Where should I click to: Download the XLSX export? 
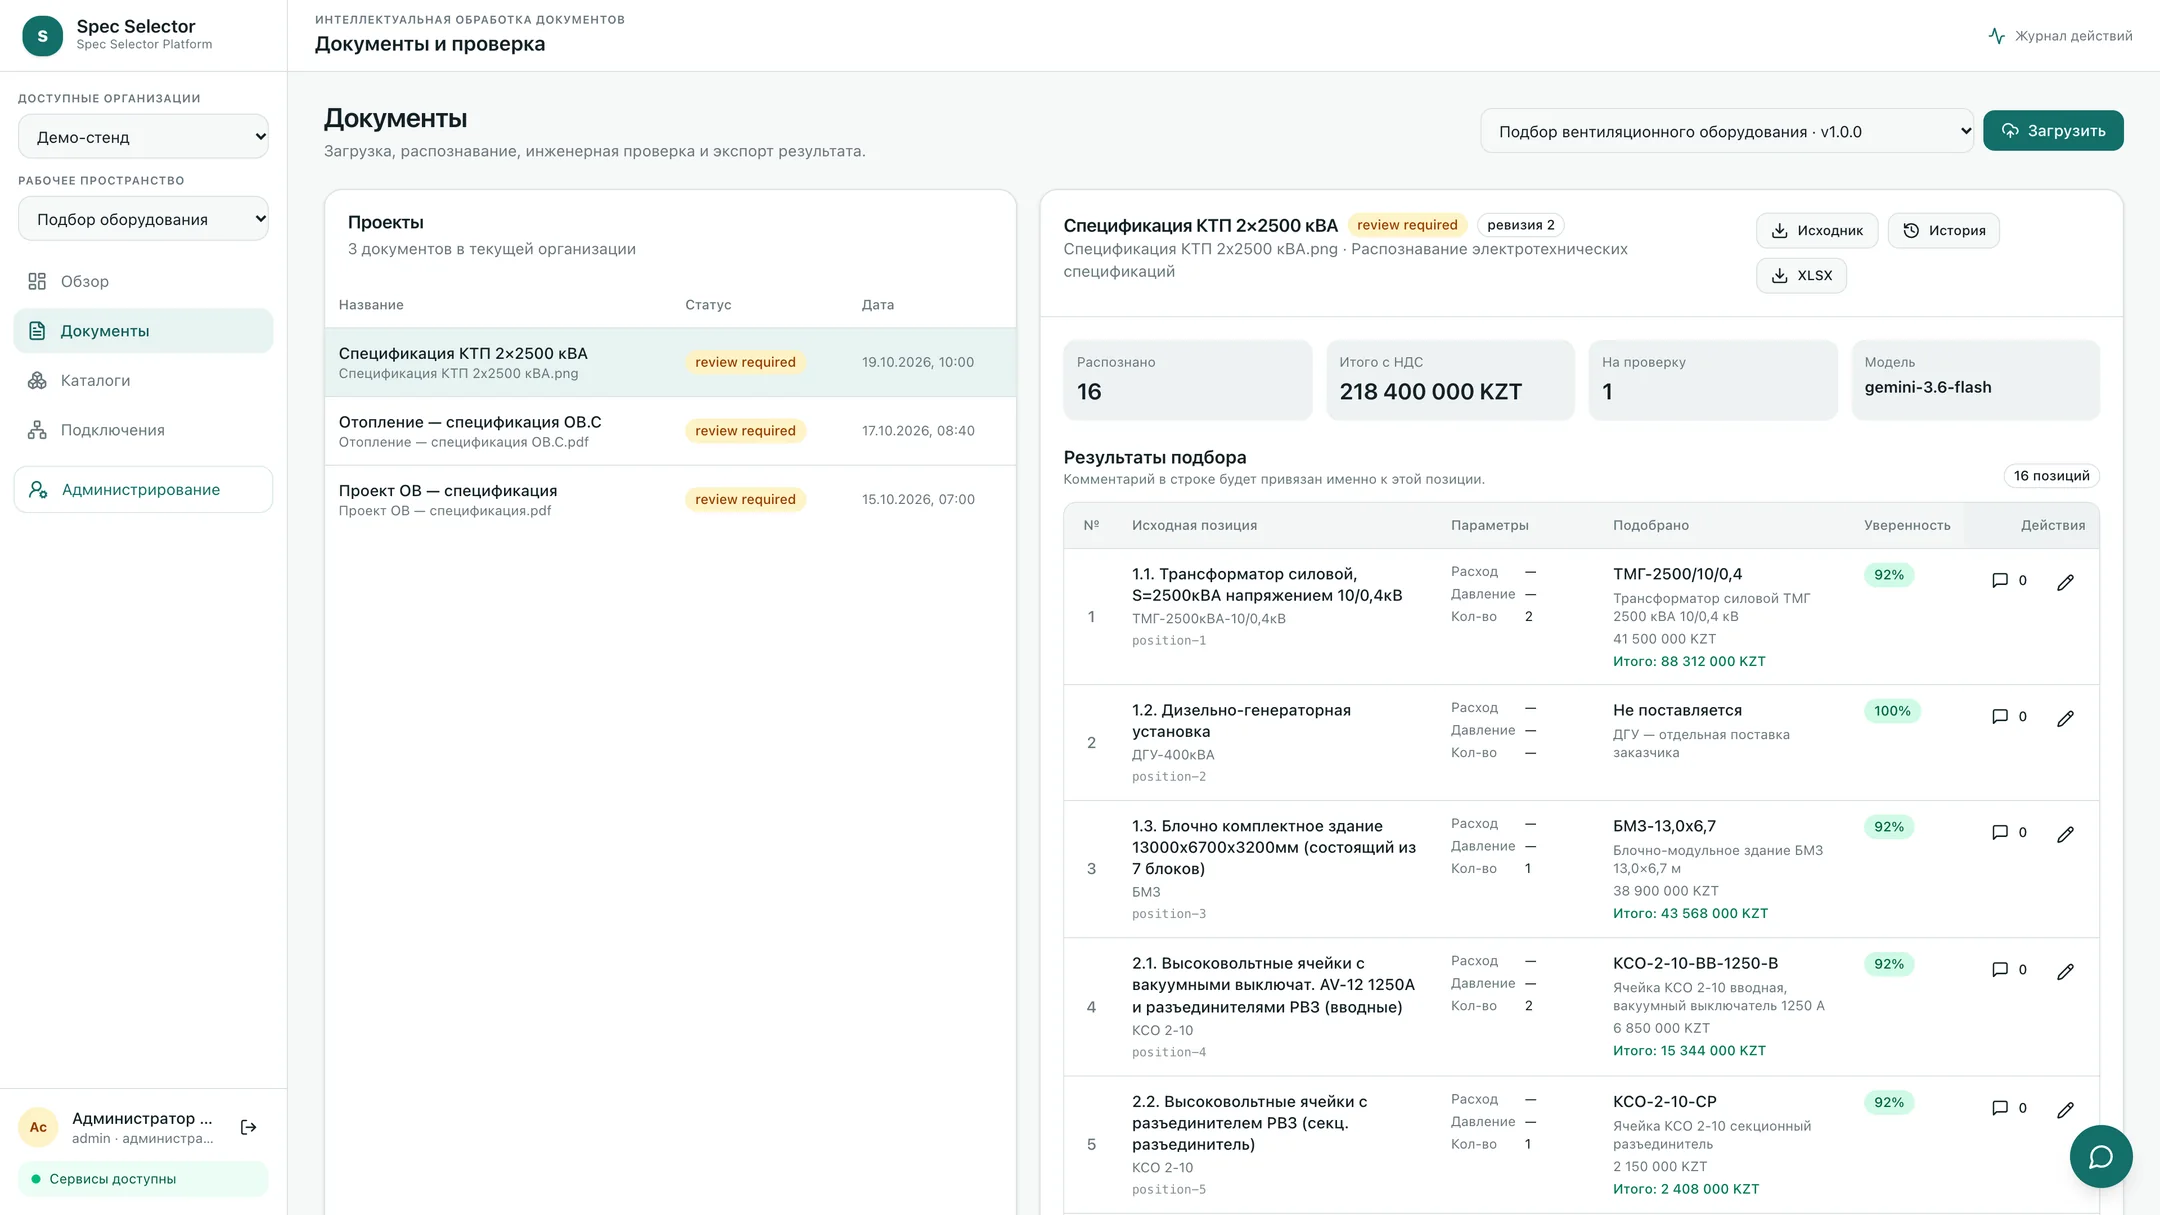1801,276
